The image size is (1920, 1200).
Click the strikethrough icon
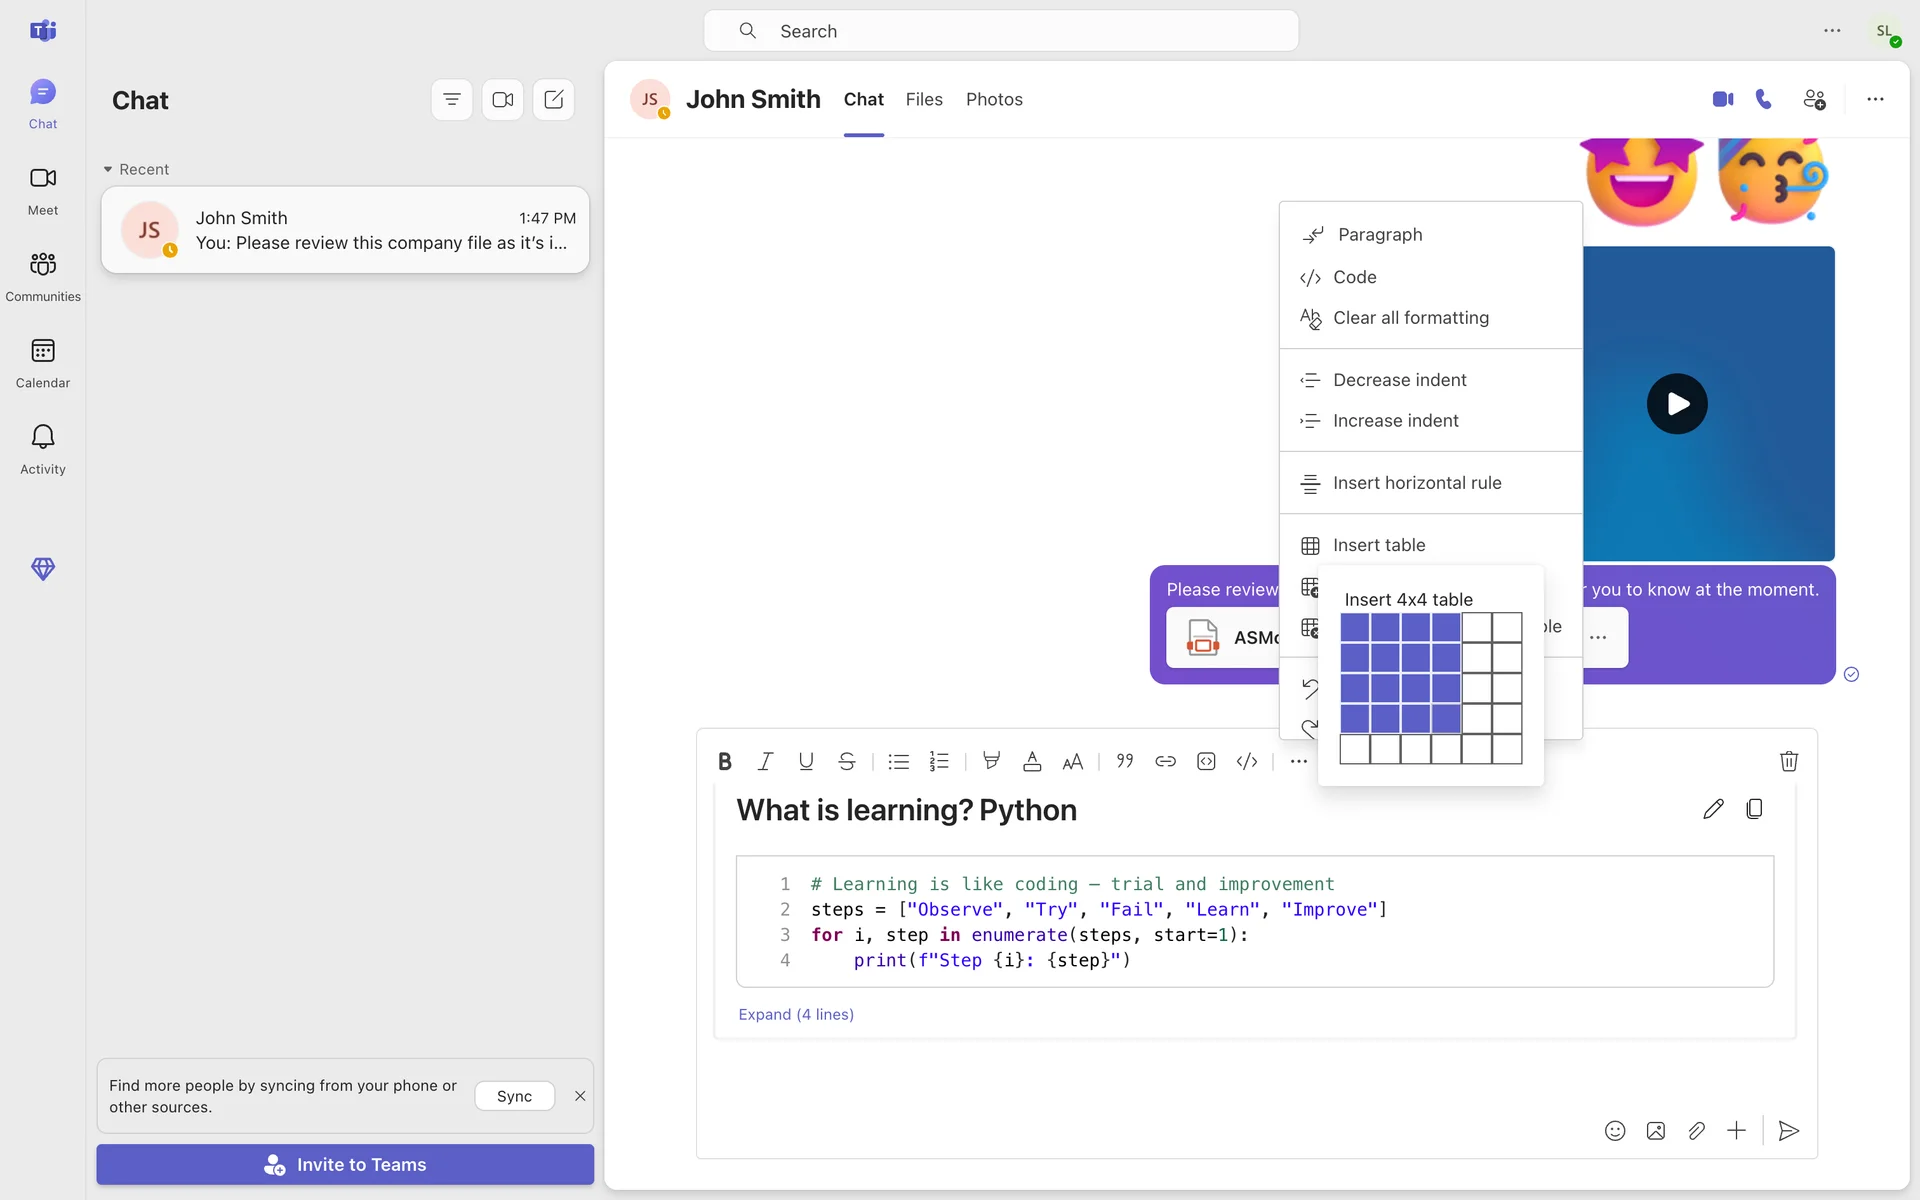(x=847, y=761)
